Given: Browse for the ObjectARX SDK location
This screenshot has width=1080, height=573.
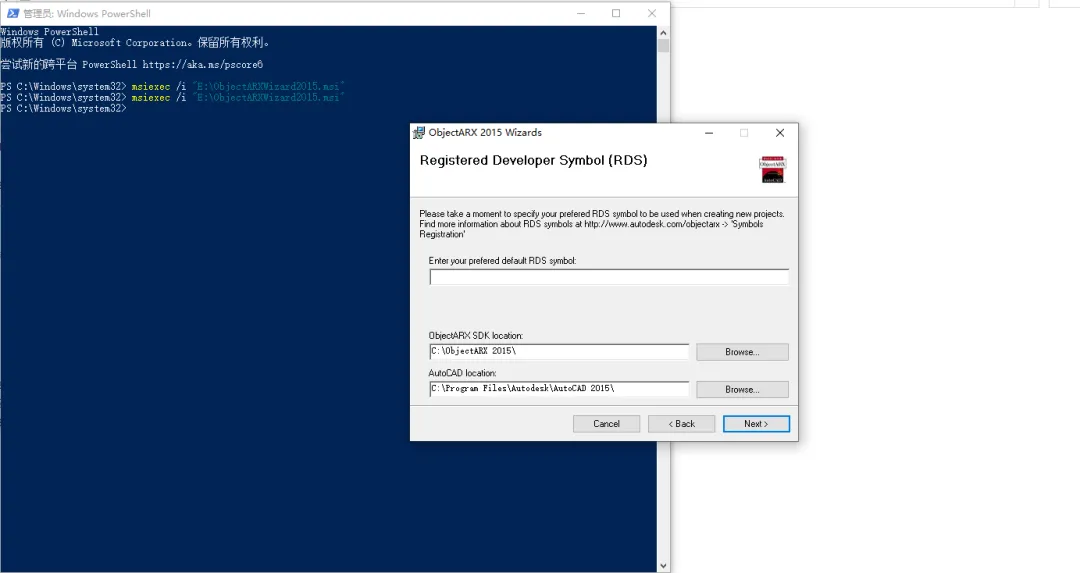Looking at the screenshot, I should [x=742, y=352].
